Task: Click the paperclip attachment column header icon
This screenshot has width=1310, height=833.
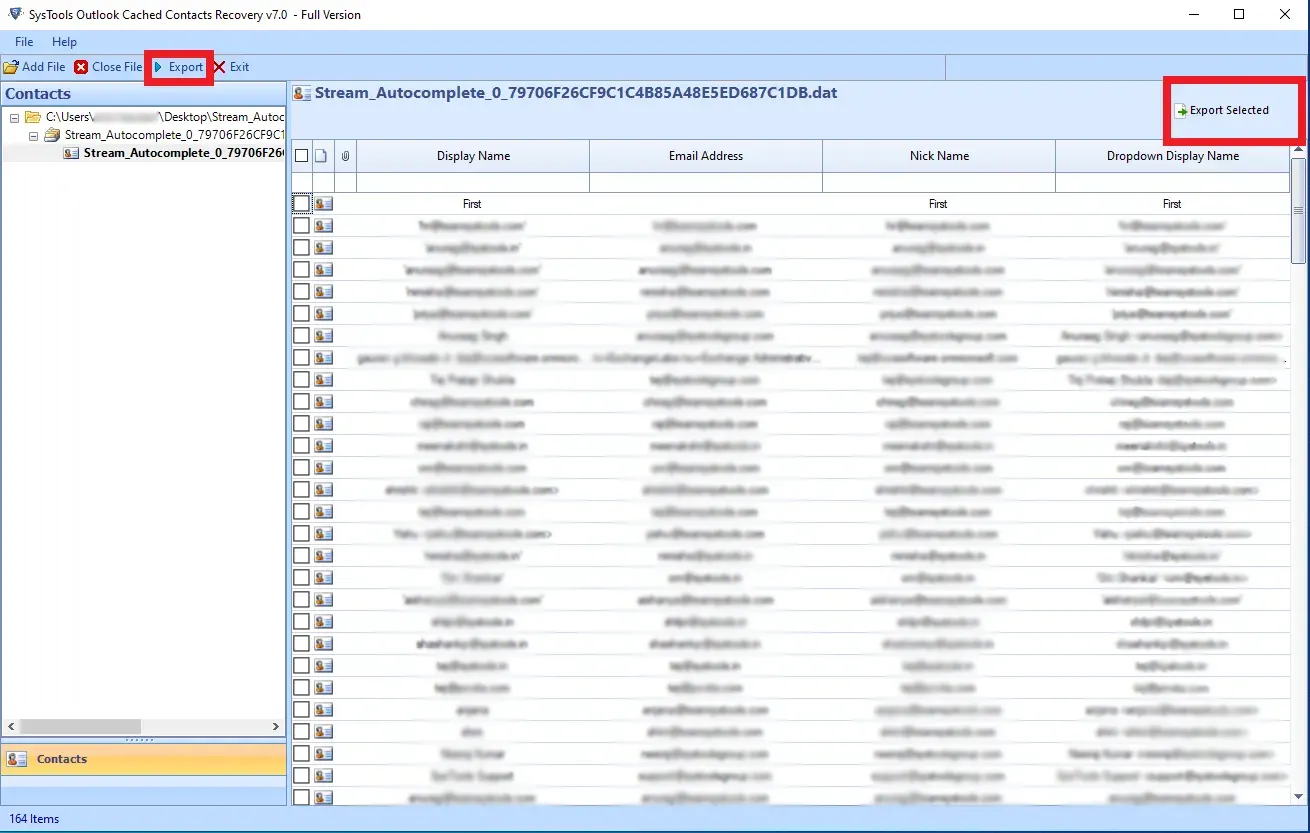Action: (x=344, y=155)
